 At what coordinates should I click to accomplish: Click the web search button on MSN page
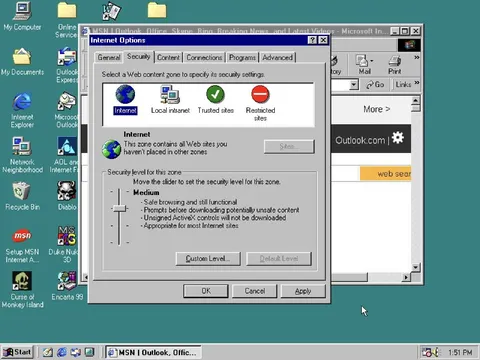(x=386, y=174)
